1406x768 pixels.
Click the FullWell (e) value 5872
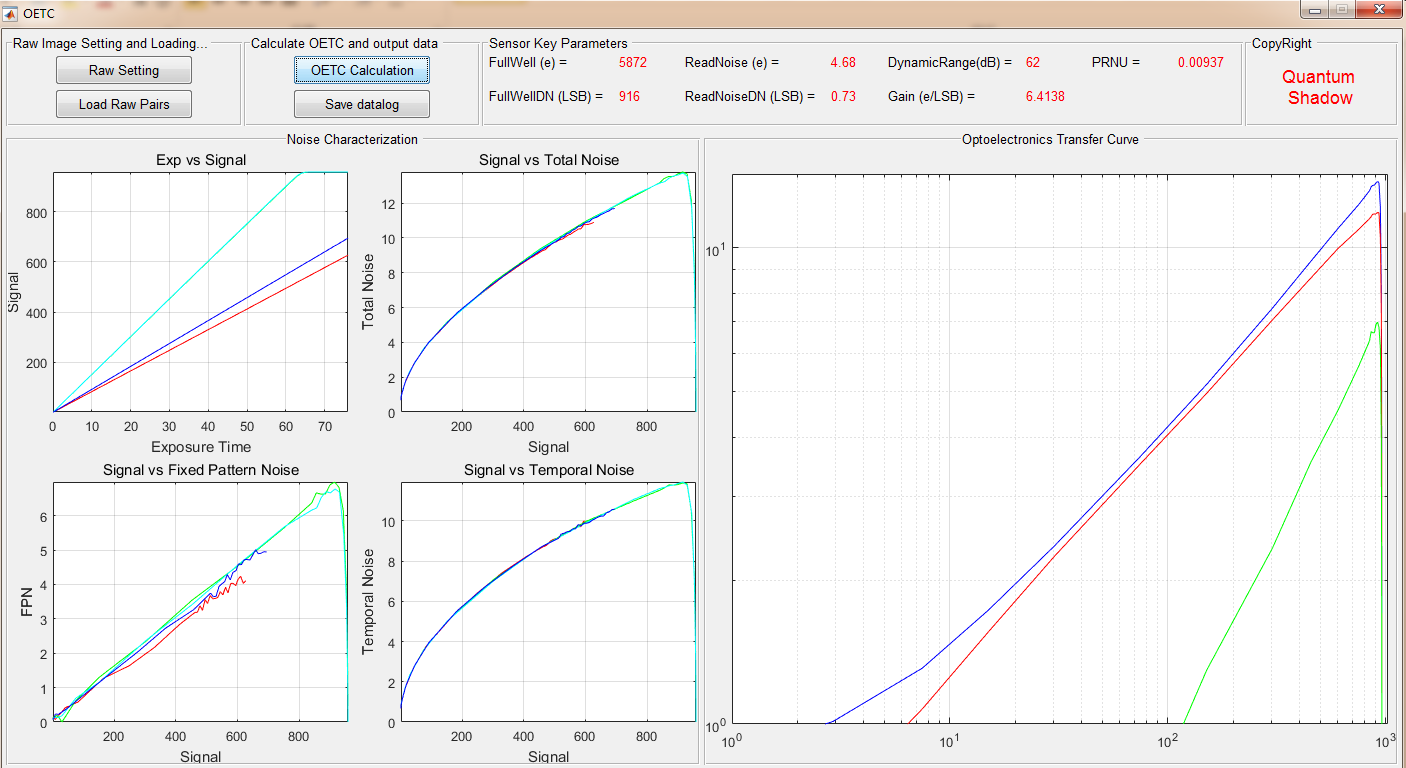point(633,62)
